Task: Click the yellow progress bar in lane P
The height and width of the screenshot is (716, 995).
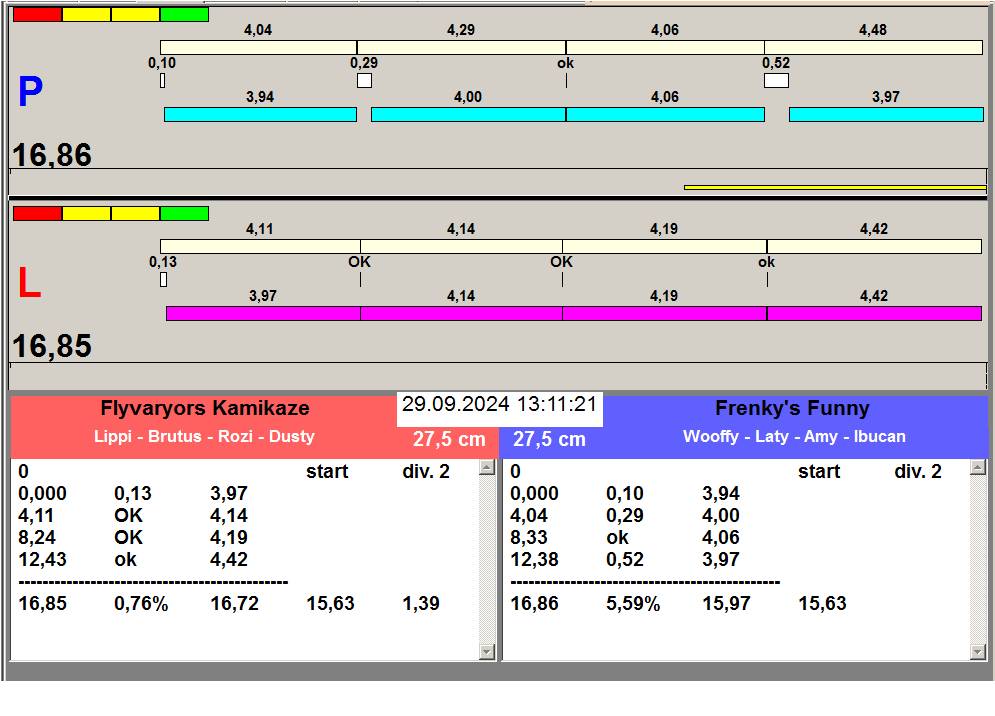Action: click(x=834, y=187)
